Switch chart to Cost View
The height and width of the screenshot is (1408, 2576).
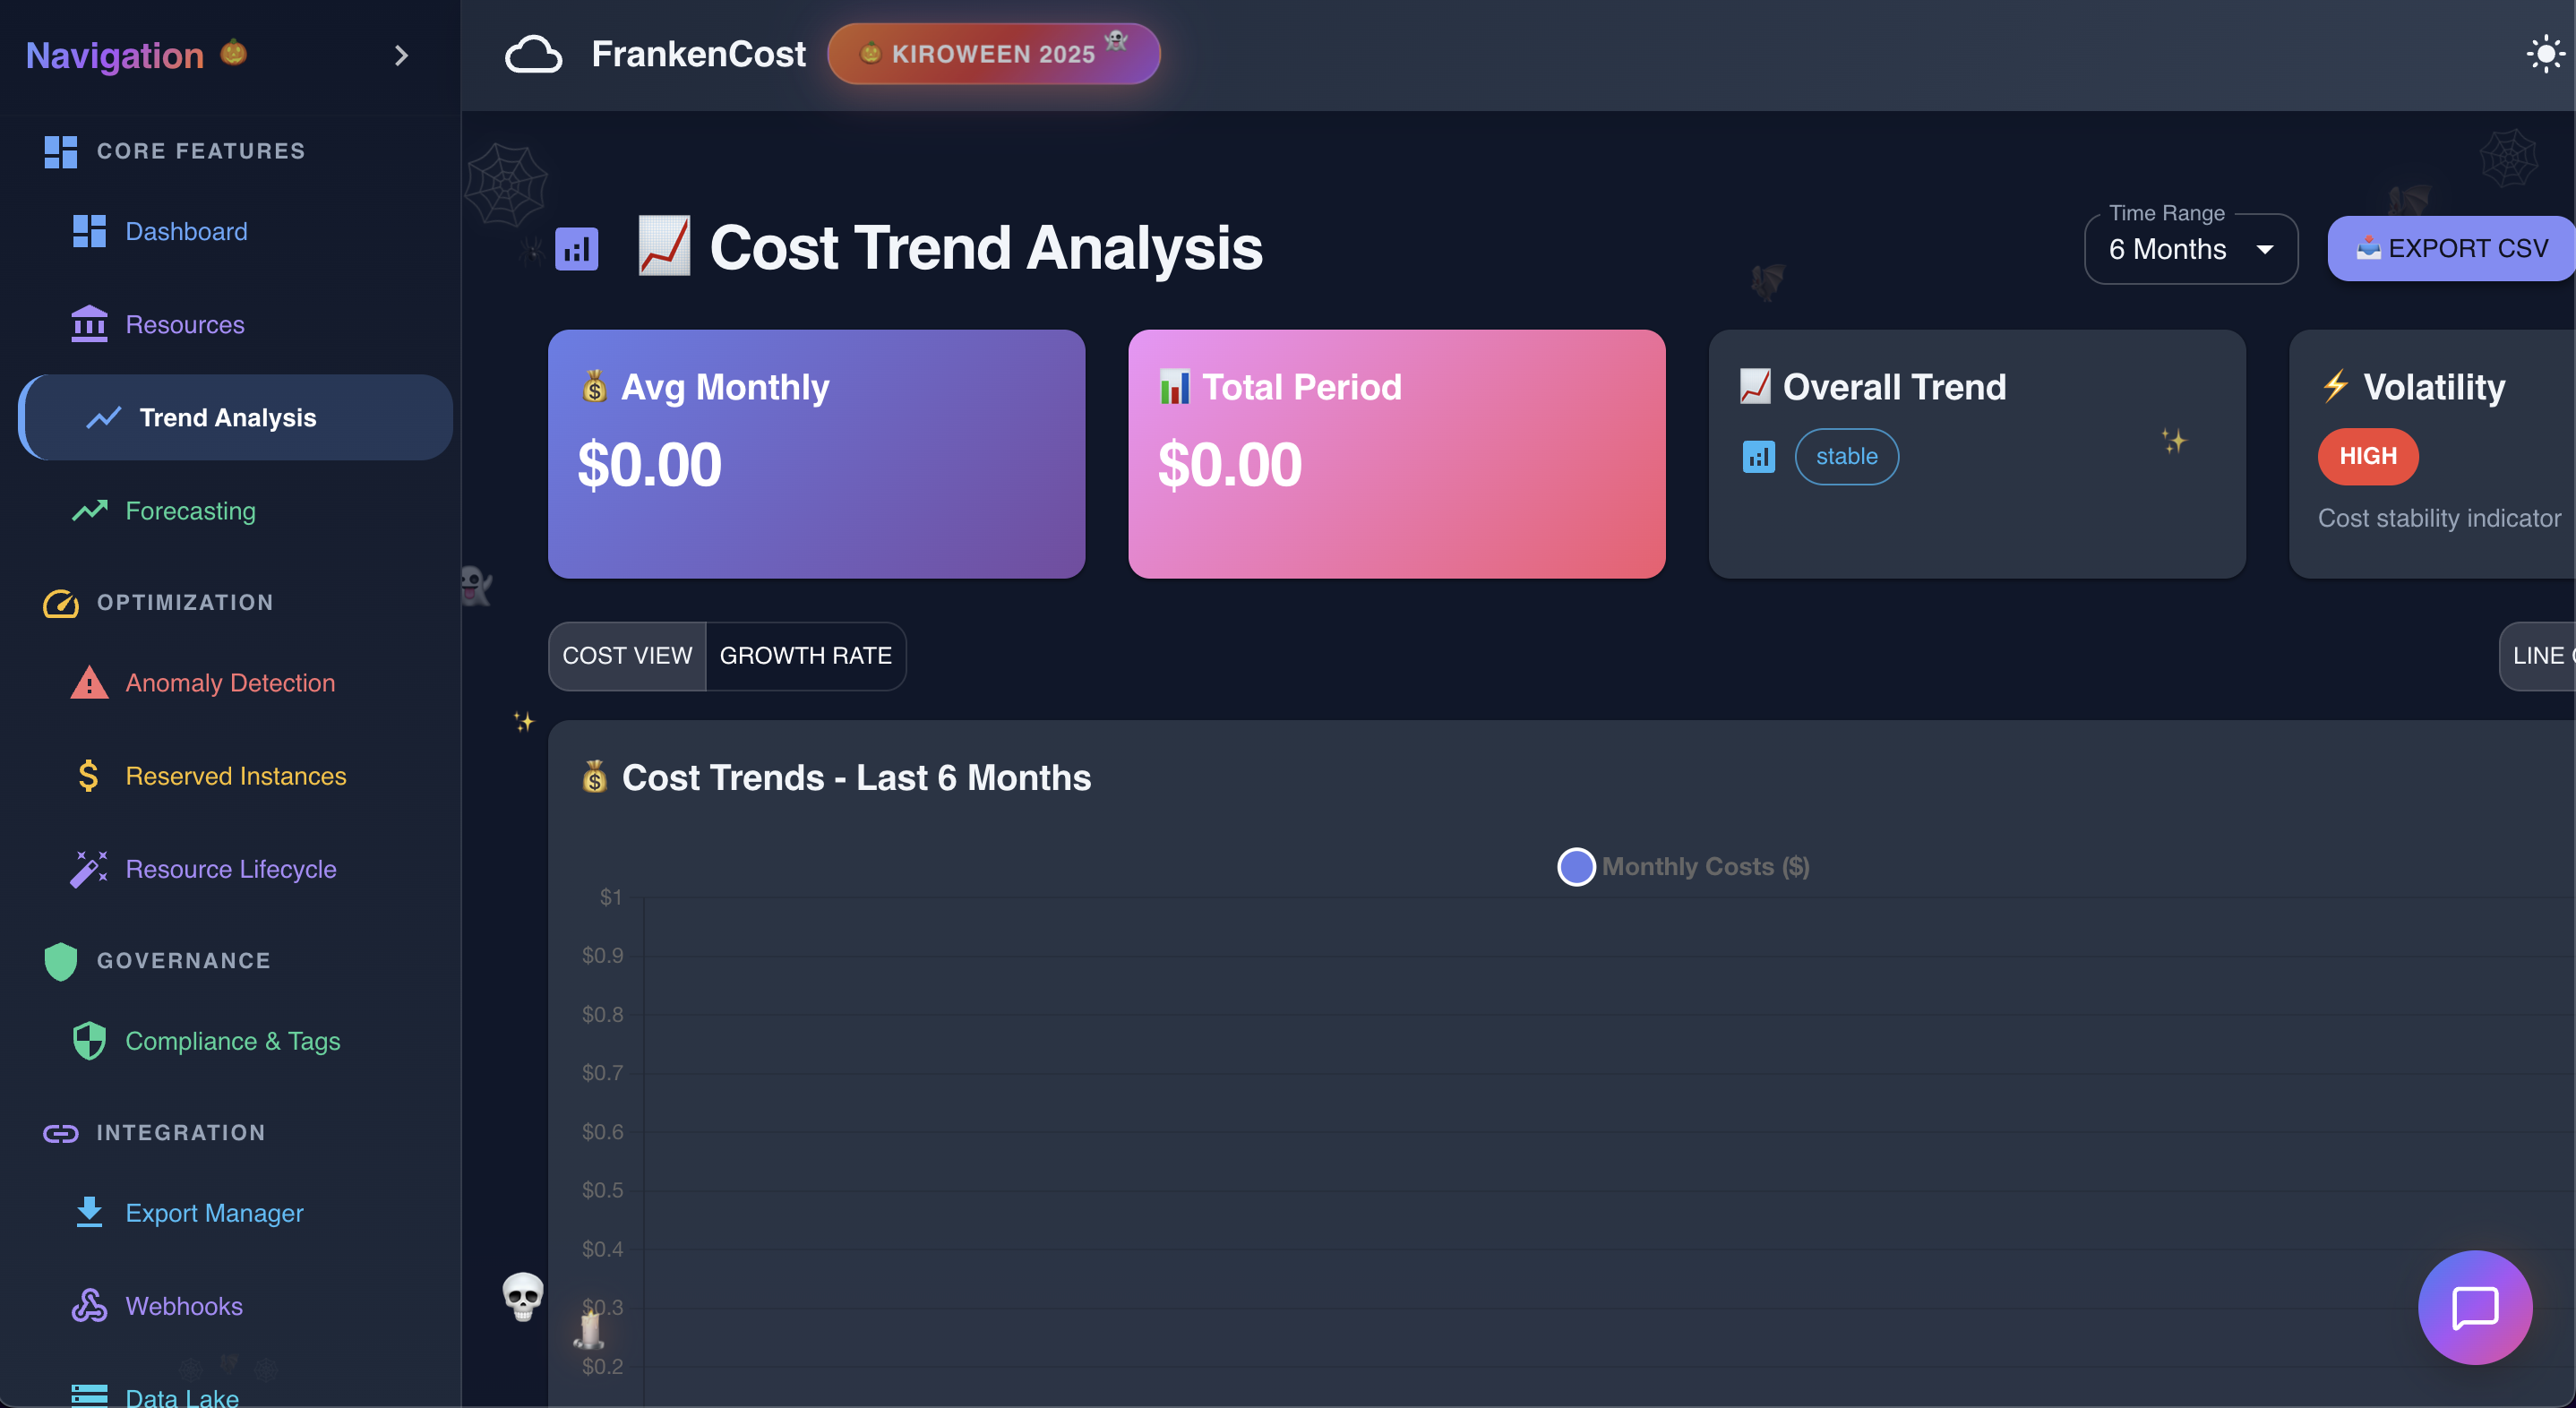pyautogui.click(x=627, y=656)
